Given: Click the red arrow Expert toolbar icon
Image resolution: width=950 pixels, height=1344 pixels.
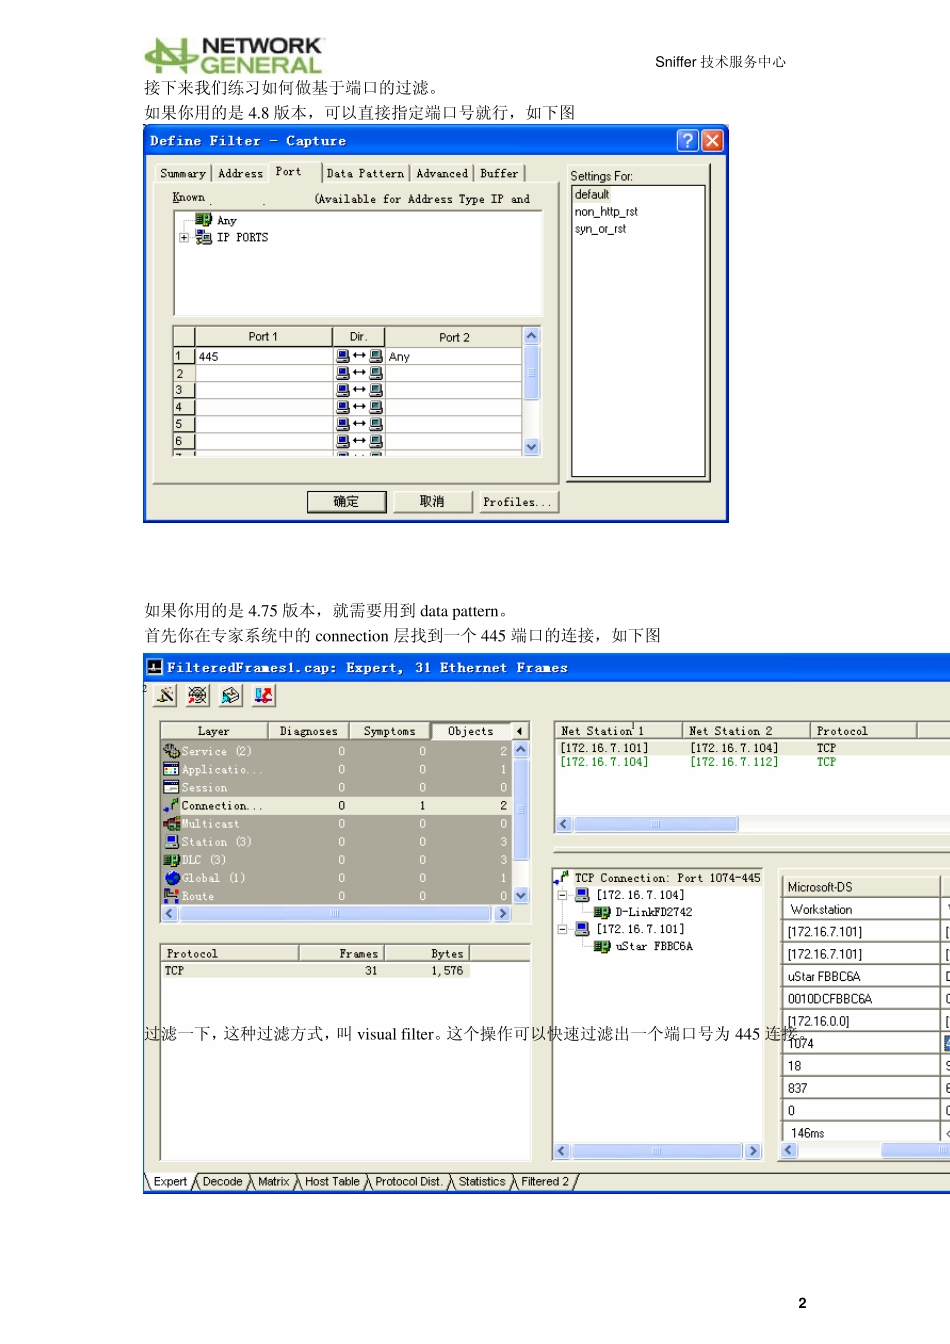Looking at the screenshot, I should click(x=264, y=695).
